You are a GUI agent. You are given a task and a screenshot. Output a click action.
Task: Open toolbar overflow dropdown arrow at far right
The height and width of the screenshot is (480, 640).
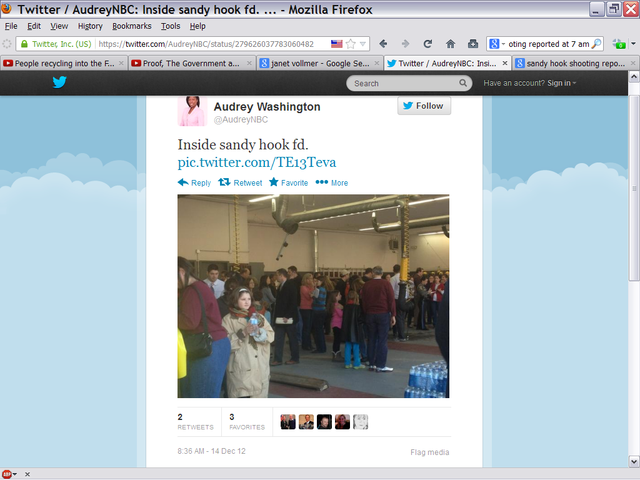point(633,44)
